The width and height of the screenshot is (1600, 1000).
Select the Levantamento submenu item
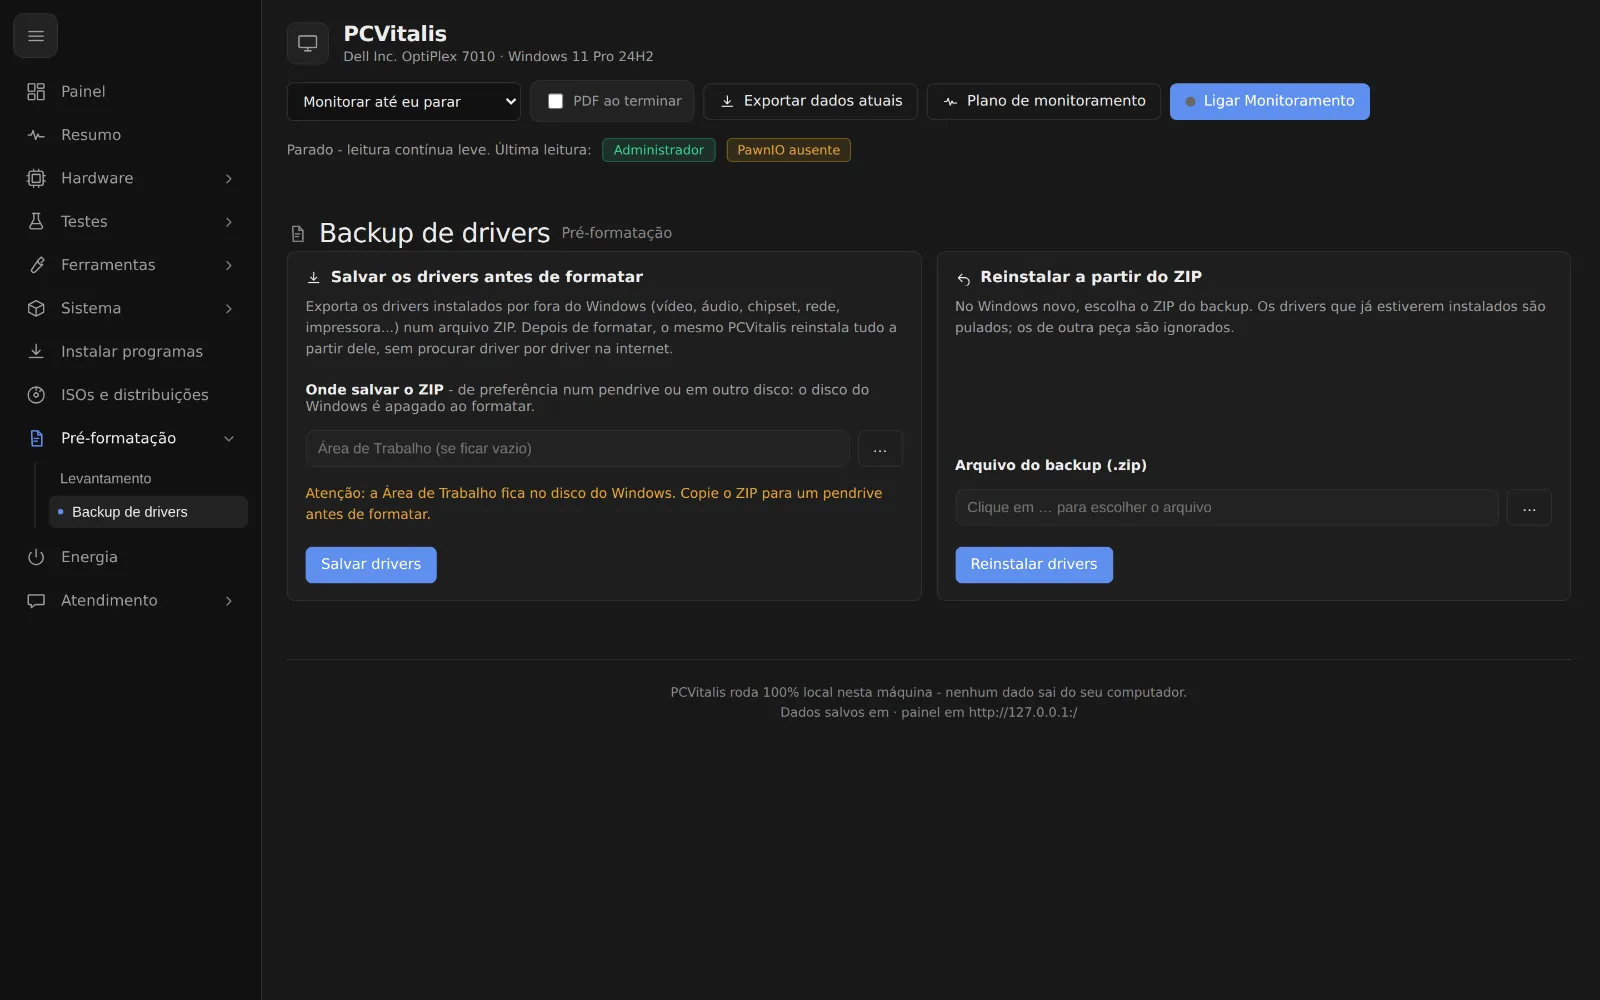coord(148,479)
